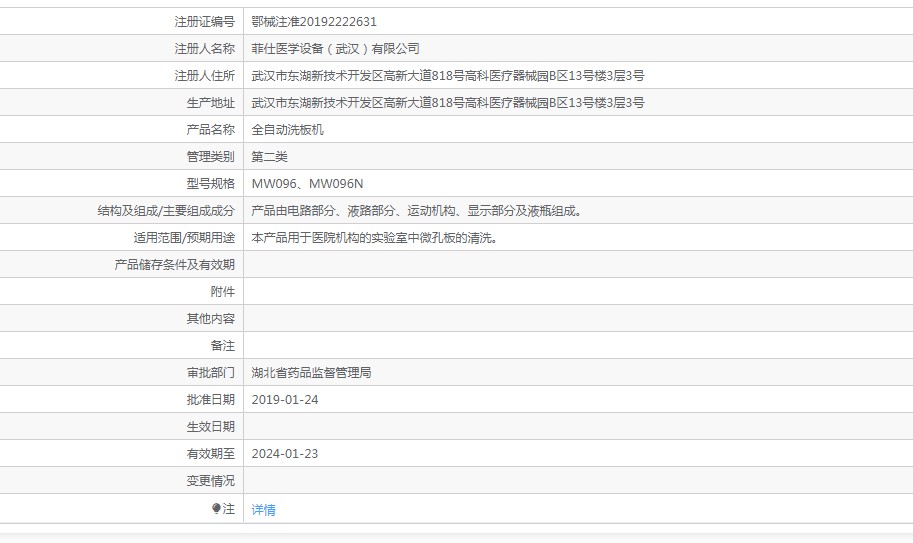Image resolution: width=913 pixels, height=543 pixels.
Task: Click management category value 第二类
Action: pos(269,156)
